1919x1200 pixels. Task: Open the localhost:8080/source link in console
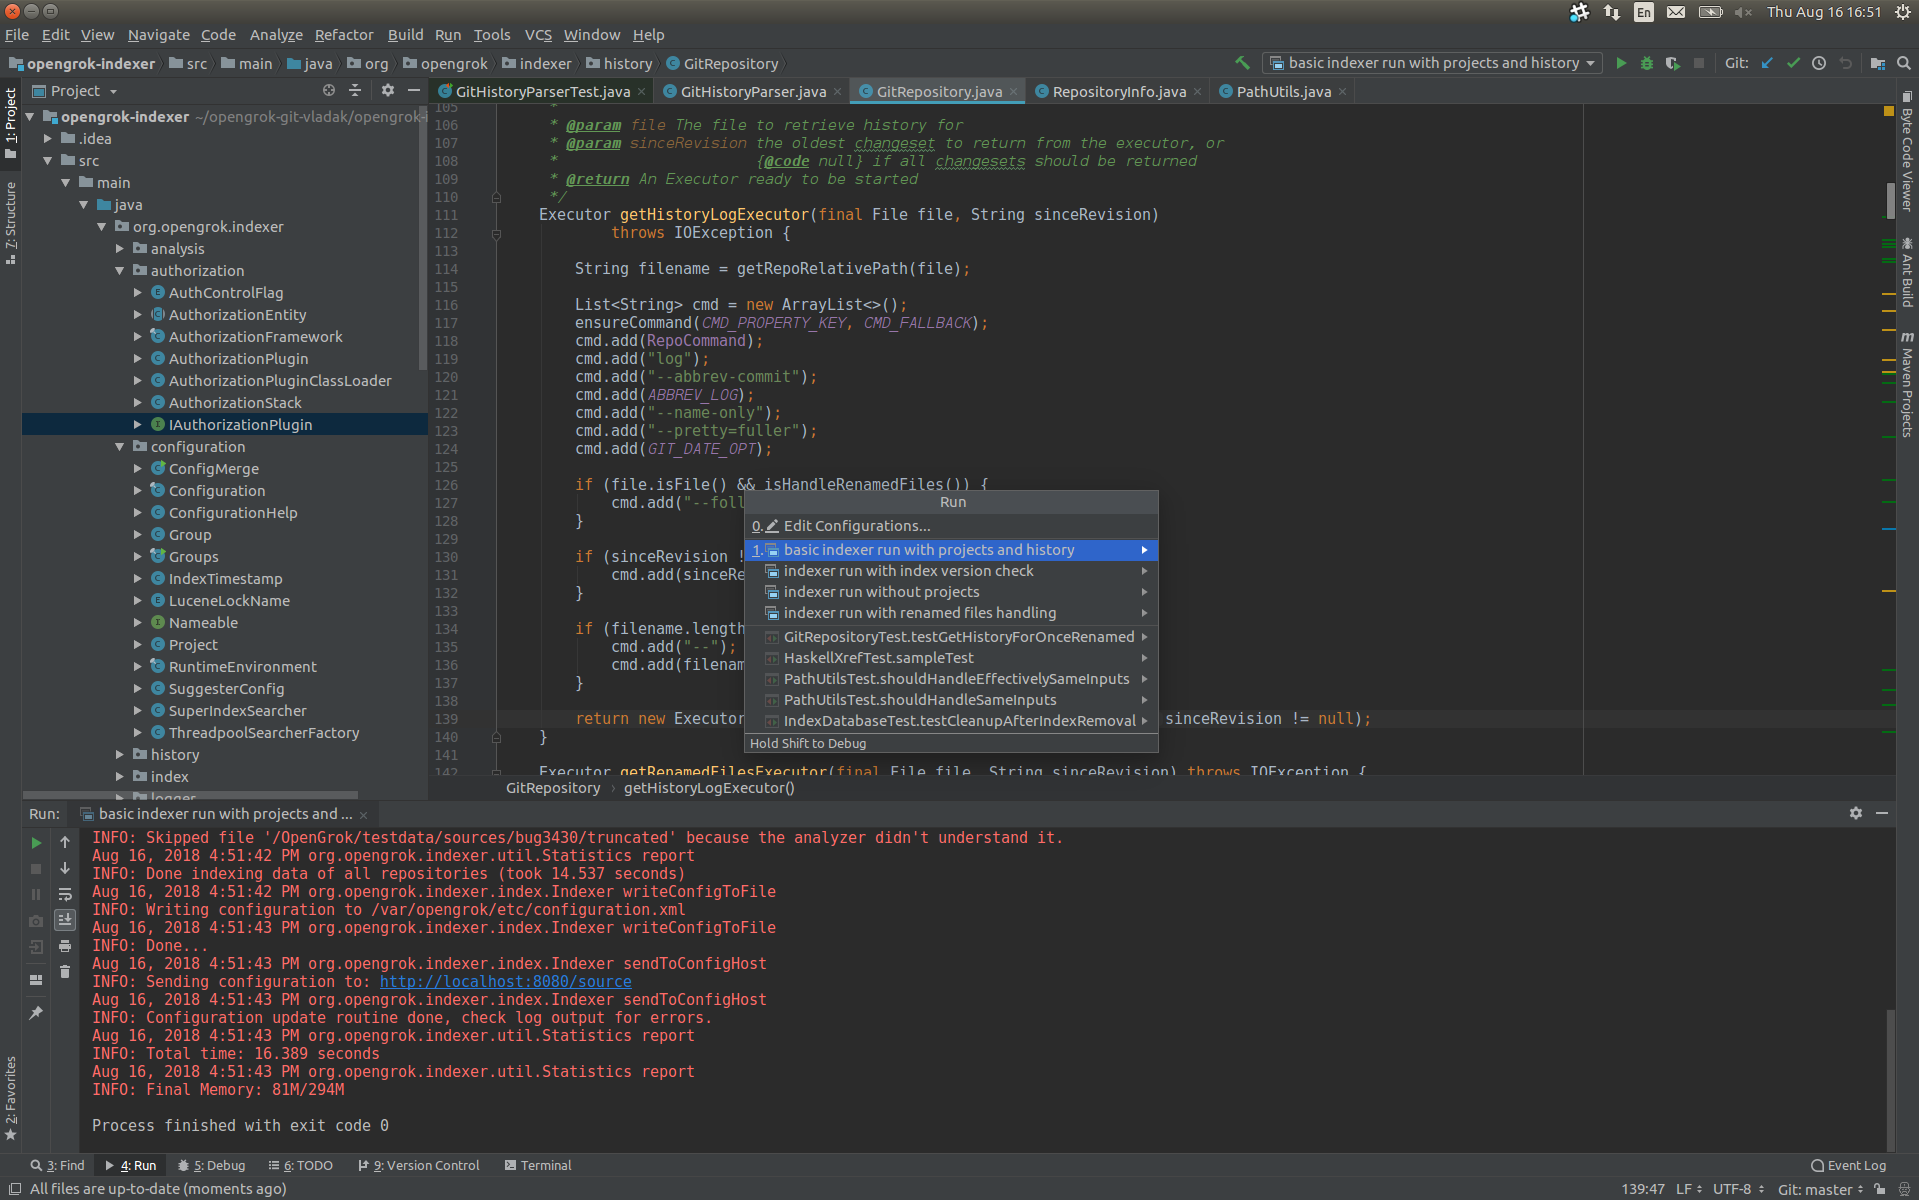point(505,982)
